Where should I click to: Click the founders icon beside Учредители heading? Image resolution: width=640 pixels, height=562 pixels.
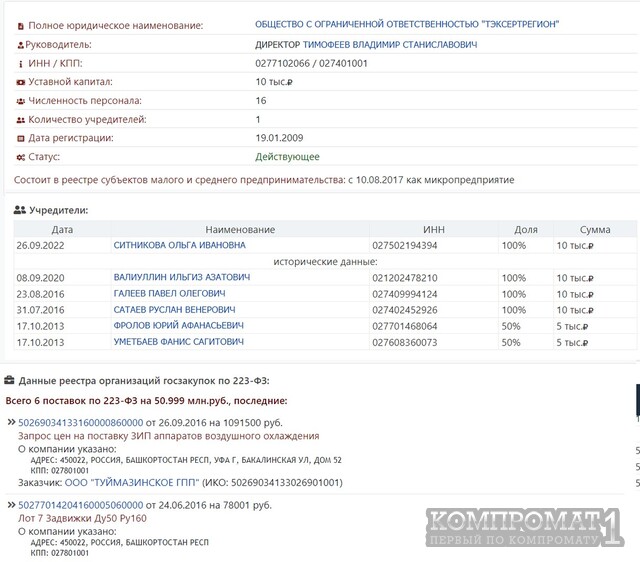click(x=20, y=210)
